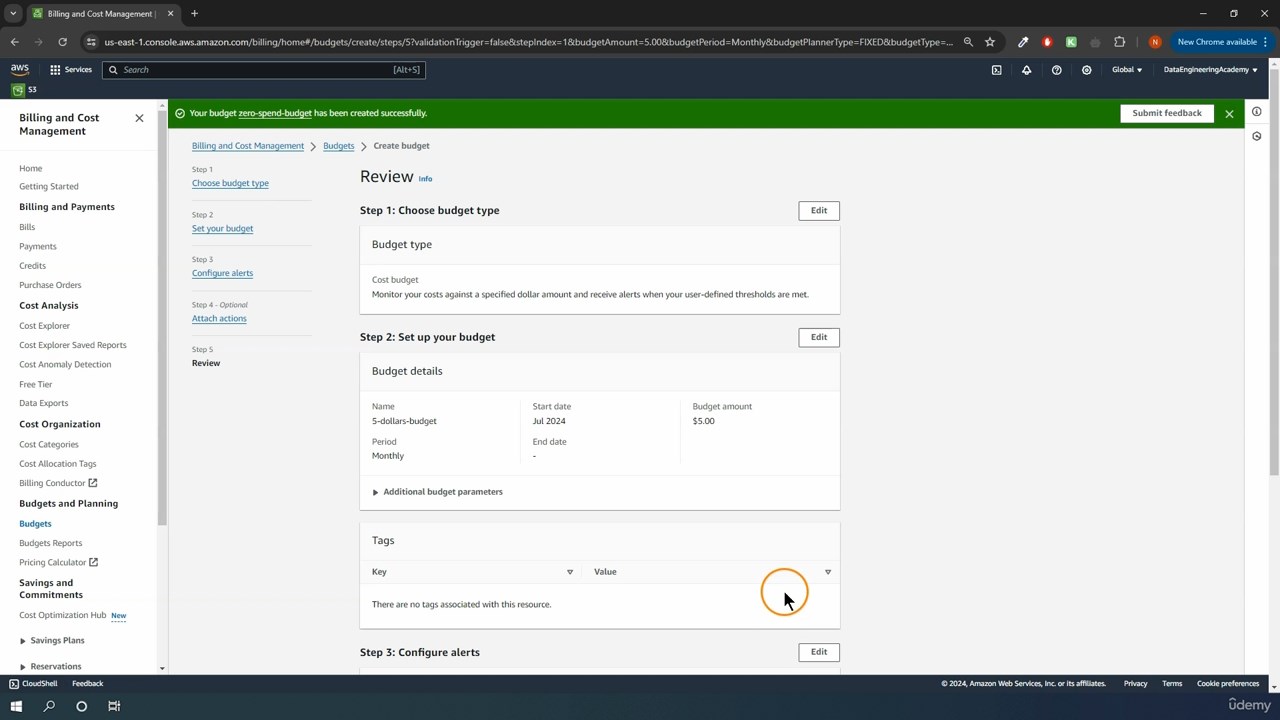Go back in browser history
The width and height of the screenshot is (1280, 720).
coord(14,42)
